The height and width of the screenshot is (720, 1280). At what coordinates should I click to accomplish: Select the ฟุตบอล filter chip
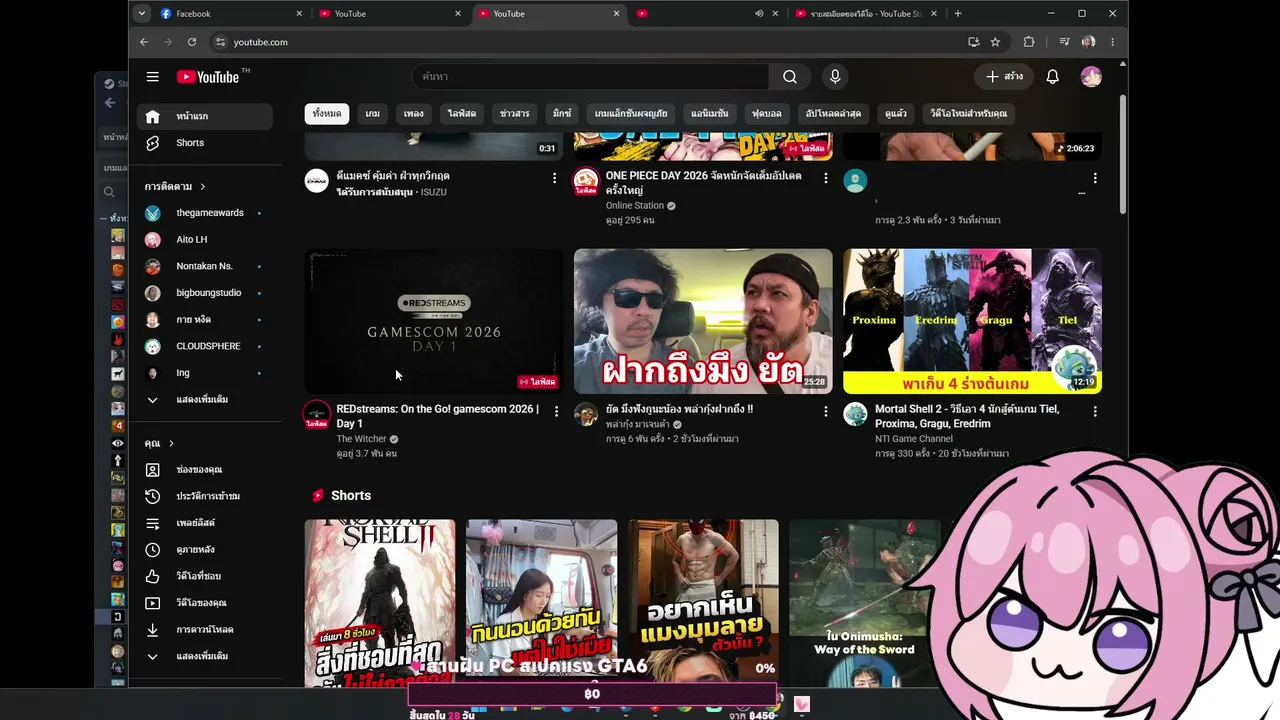click(x=767, y=114)
